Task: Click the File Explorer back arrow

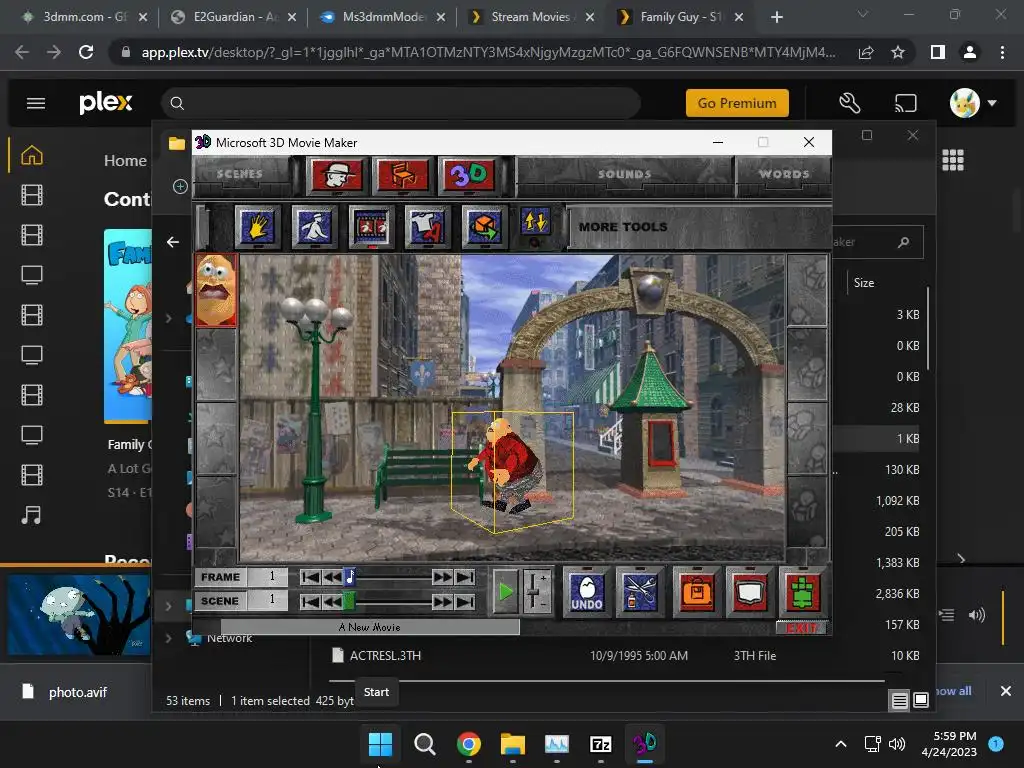Action: tap(173, 242)
